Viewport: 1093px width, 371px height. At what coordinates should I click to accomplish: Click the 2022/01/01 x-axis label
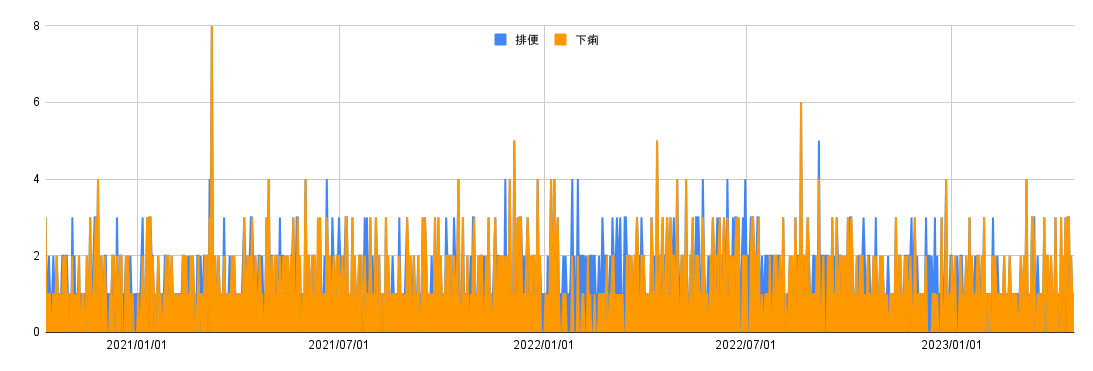pos(543,345)
